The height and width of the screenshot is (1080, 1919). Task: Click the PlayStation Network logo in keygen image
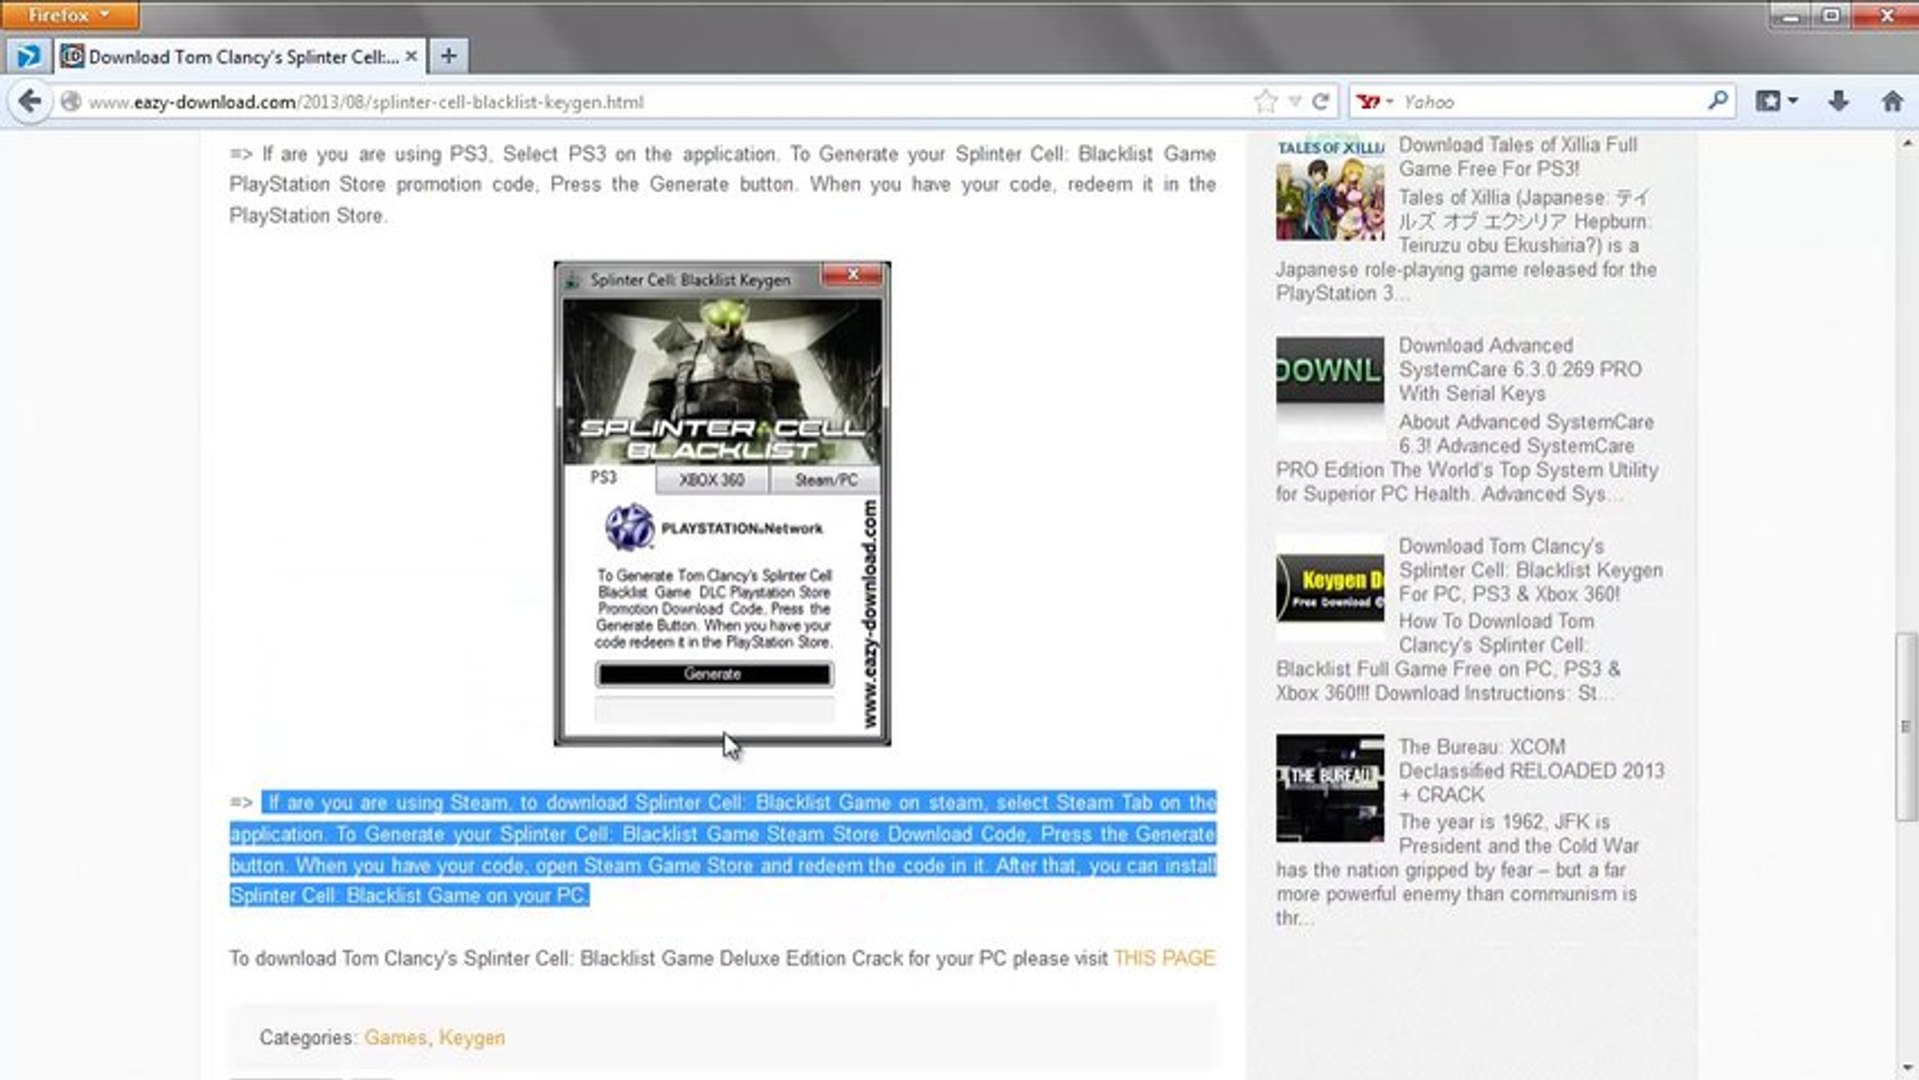[x=714, y=527]
